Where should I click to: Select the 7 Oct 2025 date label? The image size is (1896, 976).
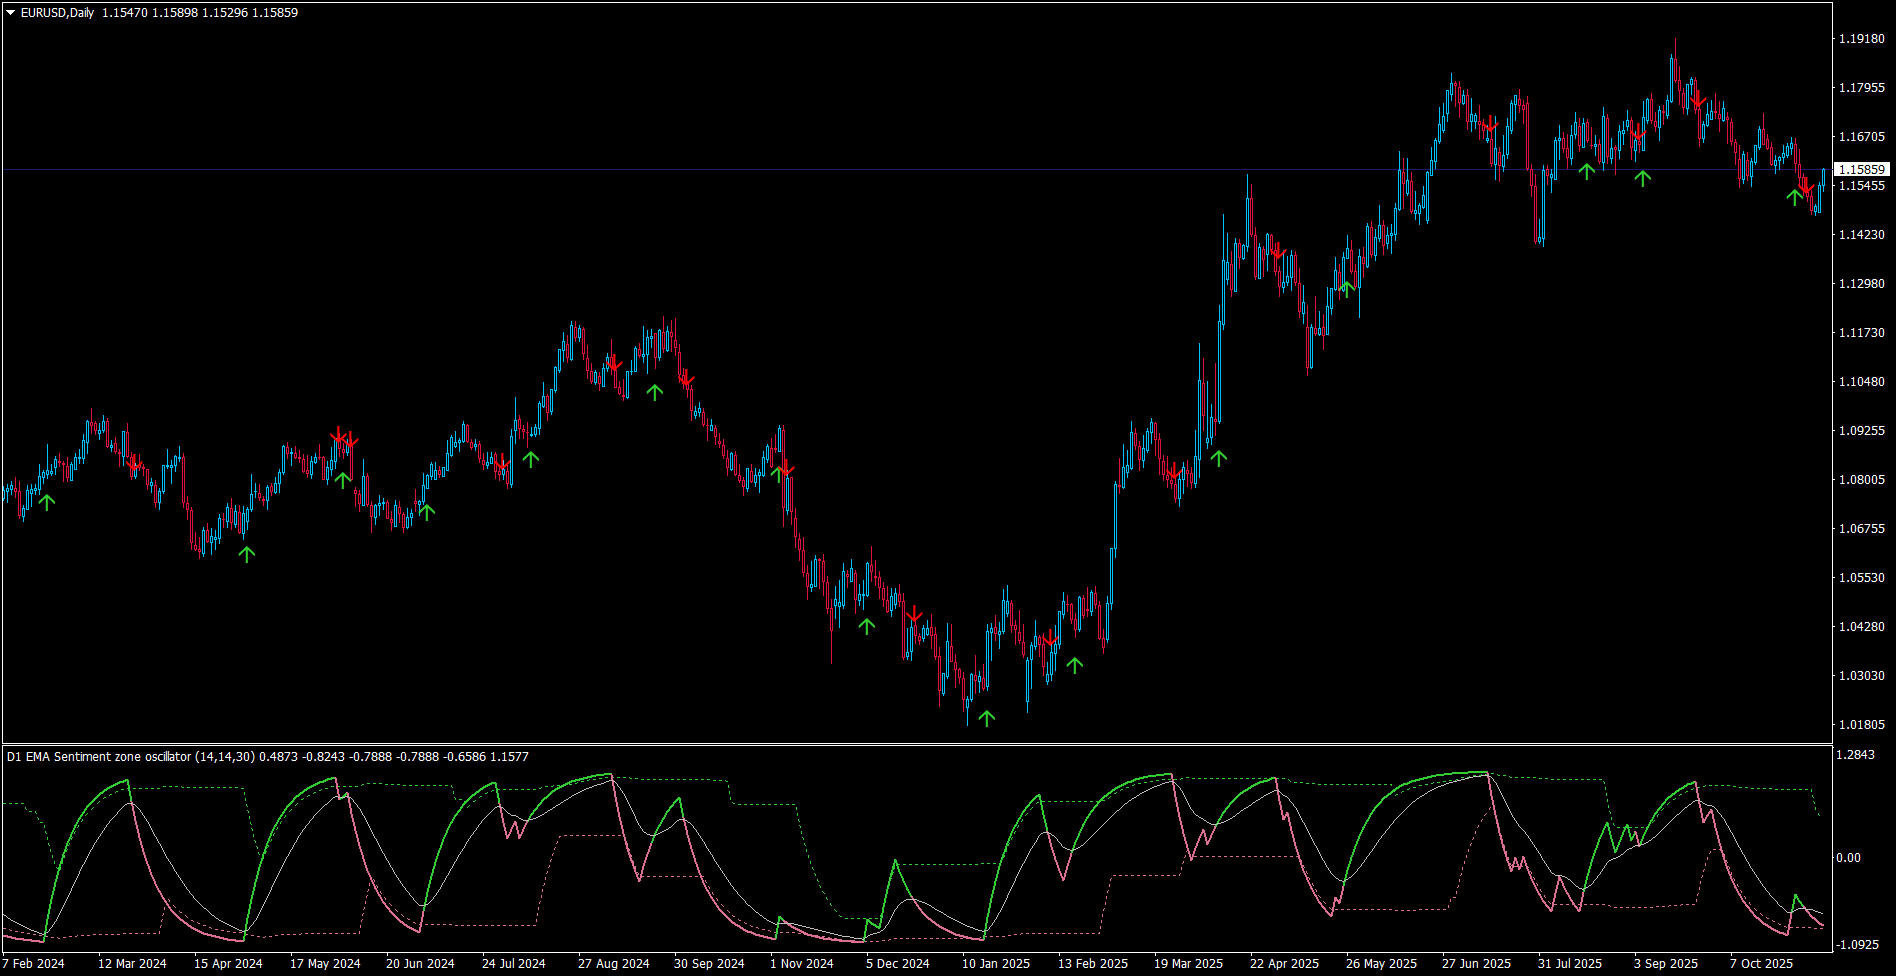[x=1762, y=964]
